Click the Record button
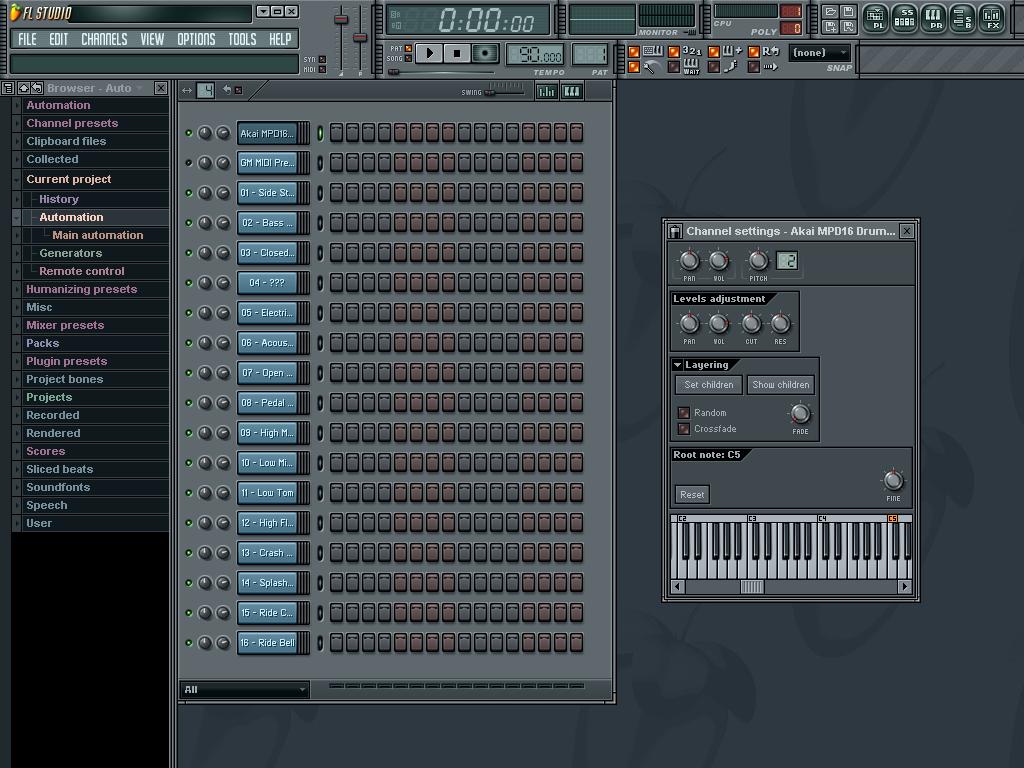 [x=485, y=53]
